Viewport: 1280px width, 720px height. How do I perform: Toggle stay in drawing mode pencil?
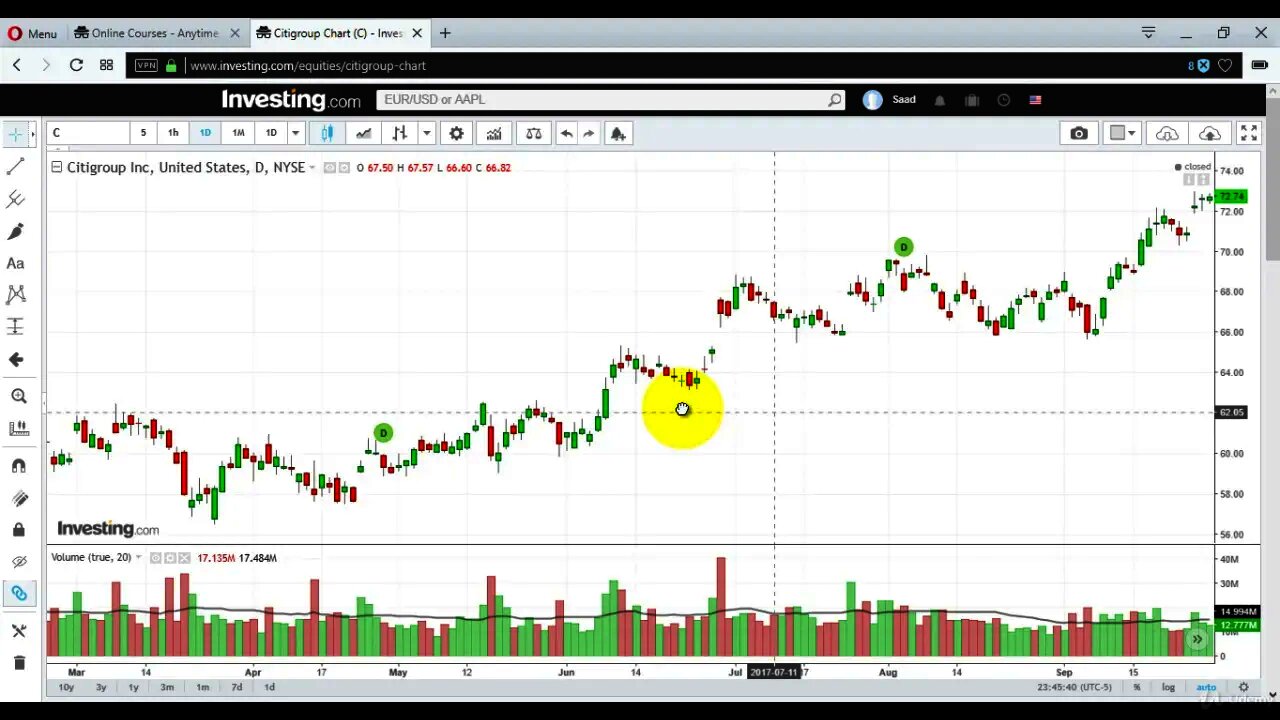(18, 498)
